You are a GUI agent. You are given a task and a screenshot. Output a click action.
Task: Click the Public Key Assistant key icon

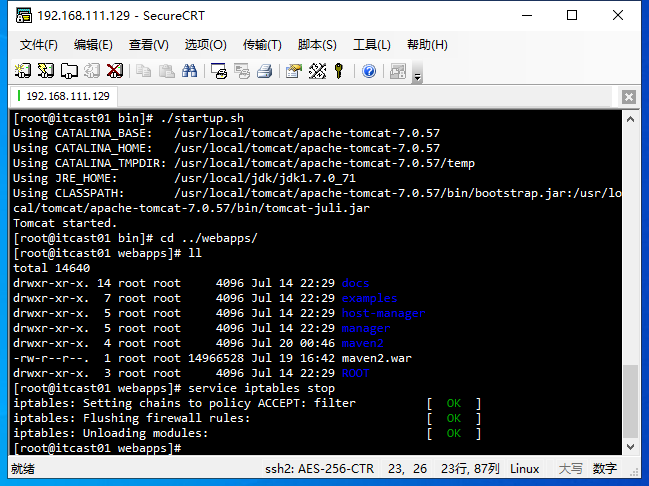point(339,71)
